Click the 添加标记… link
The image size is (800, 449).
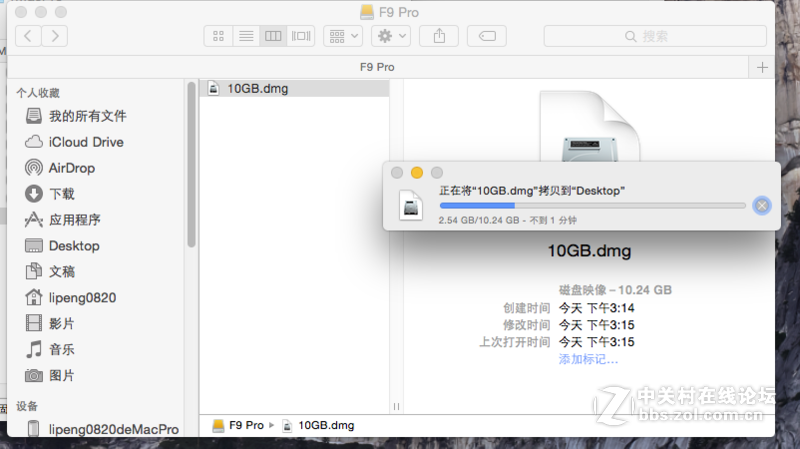click(588, 359)
